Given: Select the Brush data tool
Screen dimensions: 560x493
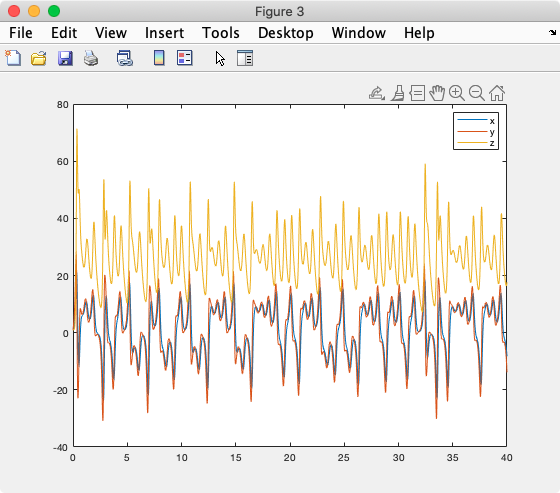Looking at the screenshot, I should [398, 93].
